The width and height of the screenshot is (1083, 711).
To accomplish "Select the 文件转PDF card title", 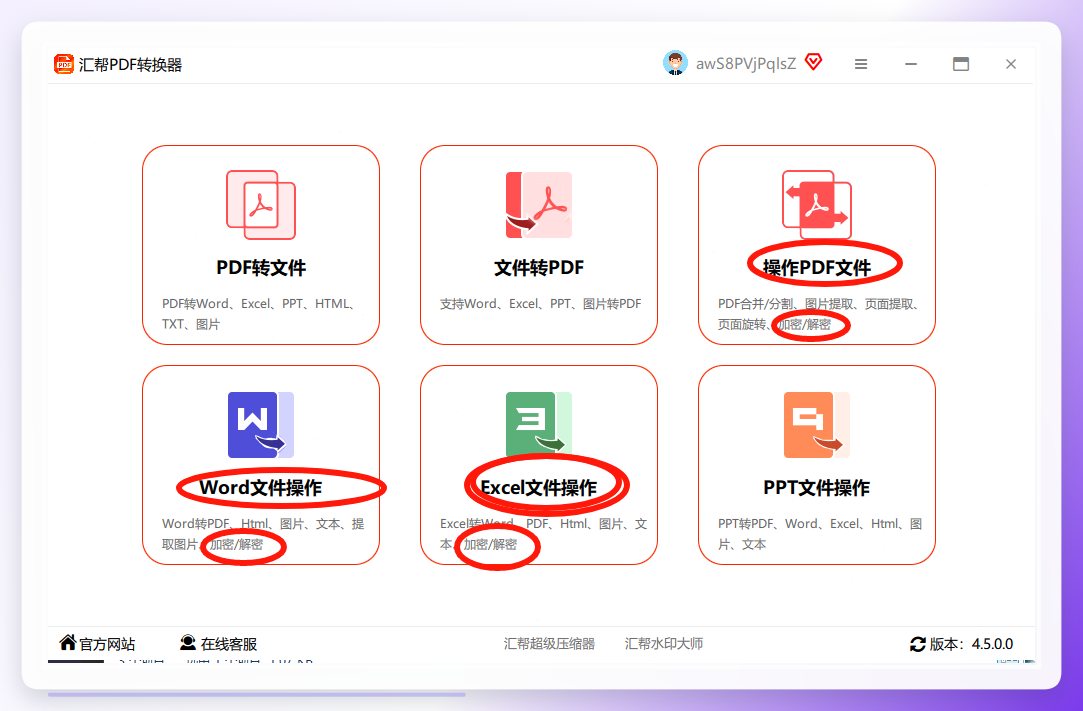I will click(x=539, y=268).
